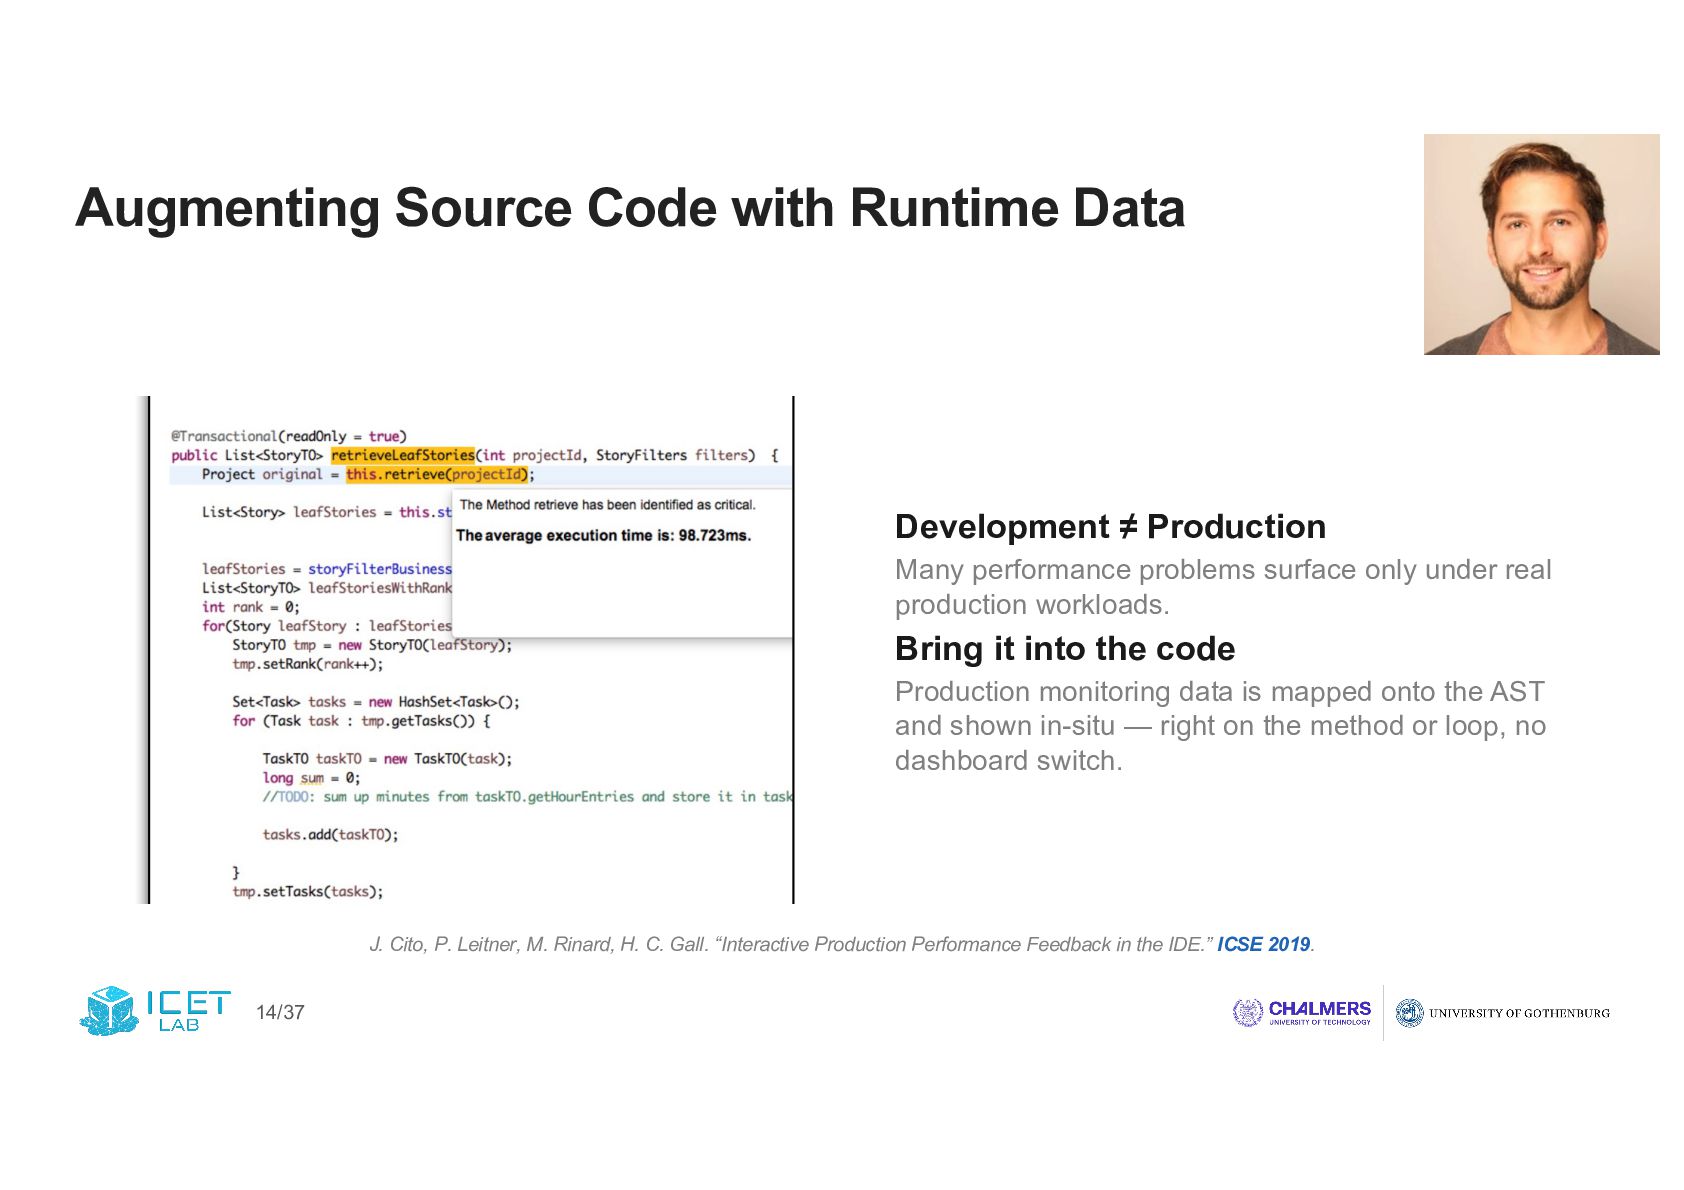Click the '@Transactional(readOnly = true)' annotation
This screenshot has width=1684, height=1190.
point(289,436)
